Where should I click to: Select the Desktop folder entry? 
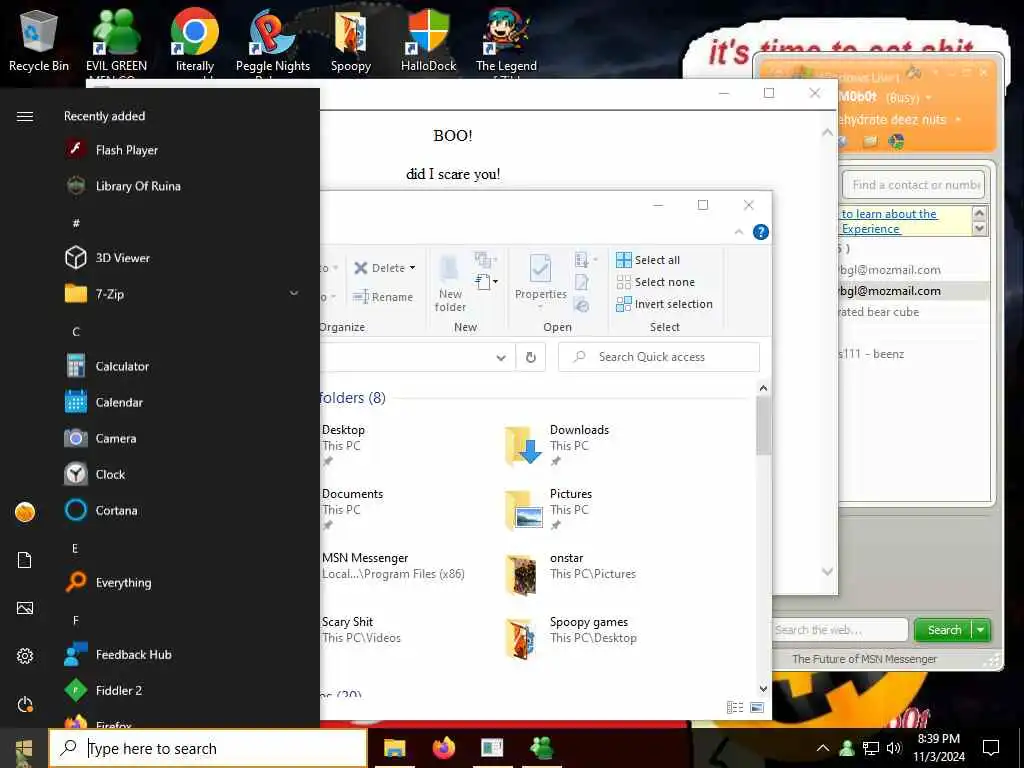343,445
